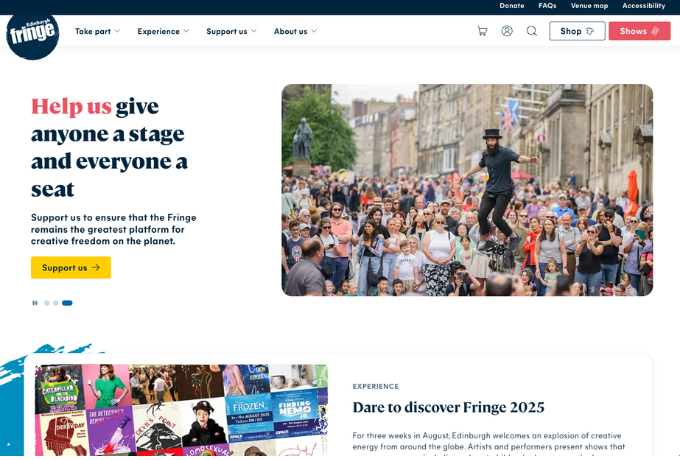The image size is (680, 460).
Task: Click the red Shows button
Action: coord(640,31)
